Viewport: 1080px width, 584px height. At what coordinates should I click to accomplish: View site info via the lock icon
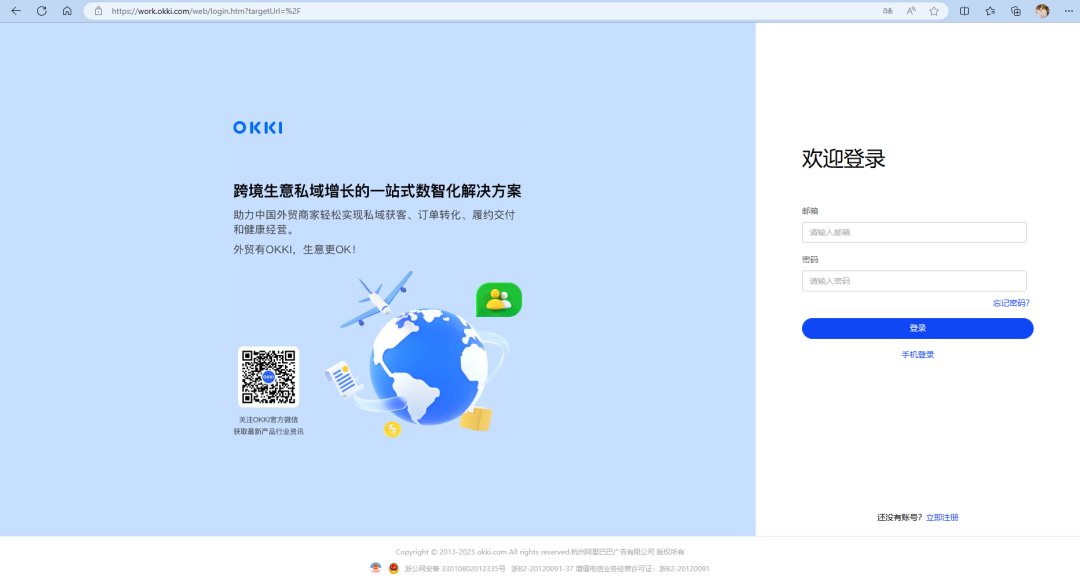98,11
